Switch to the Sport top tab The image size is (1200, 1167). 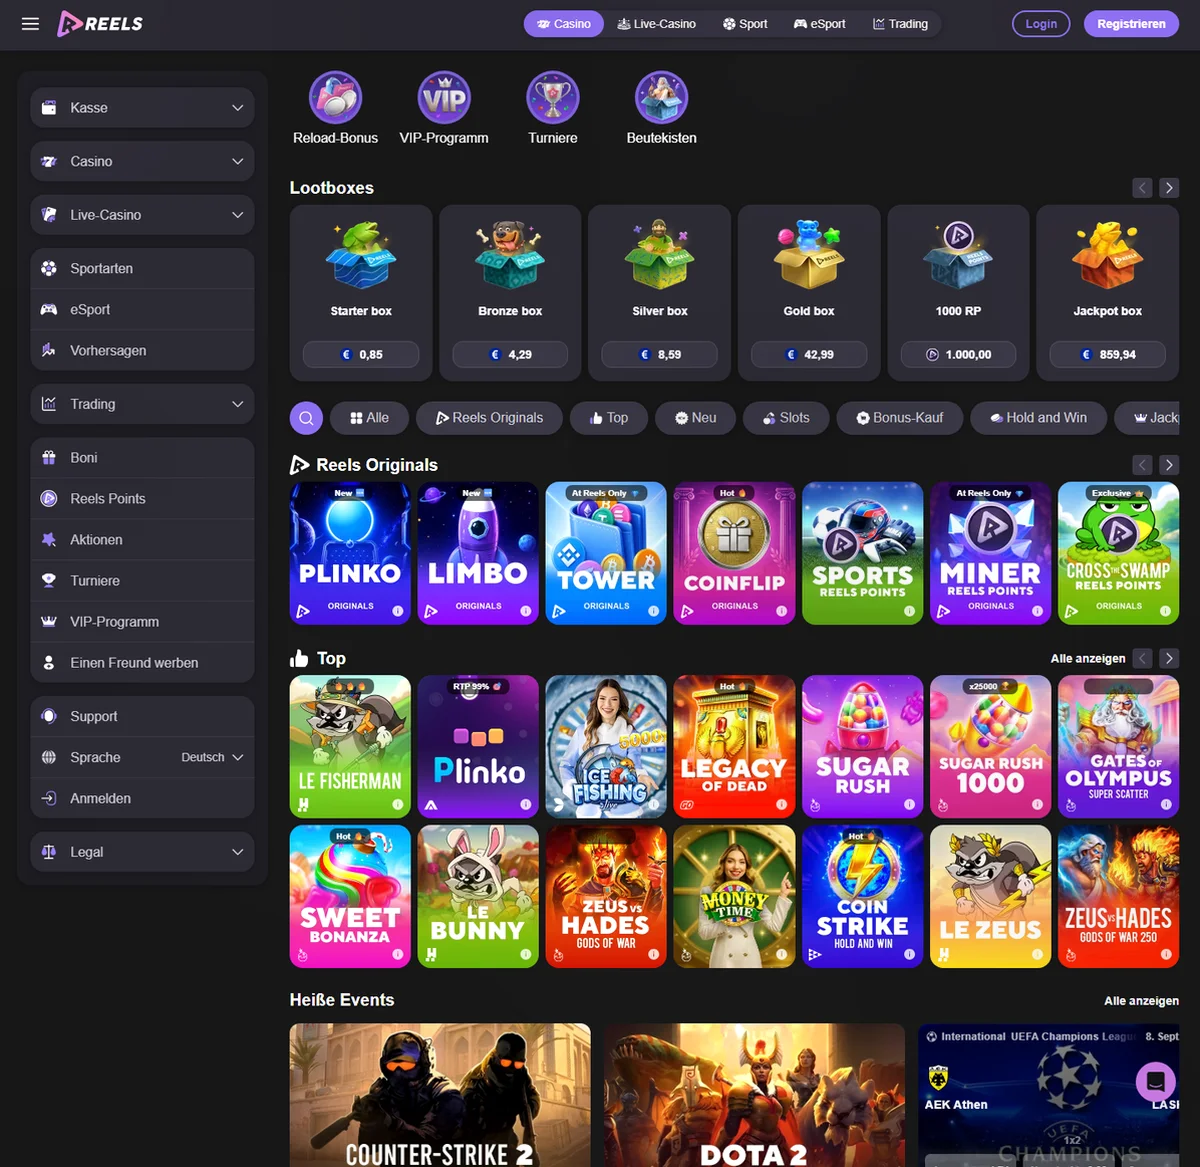pyautogui.click(x=745, y=24)
